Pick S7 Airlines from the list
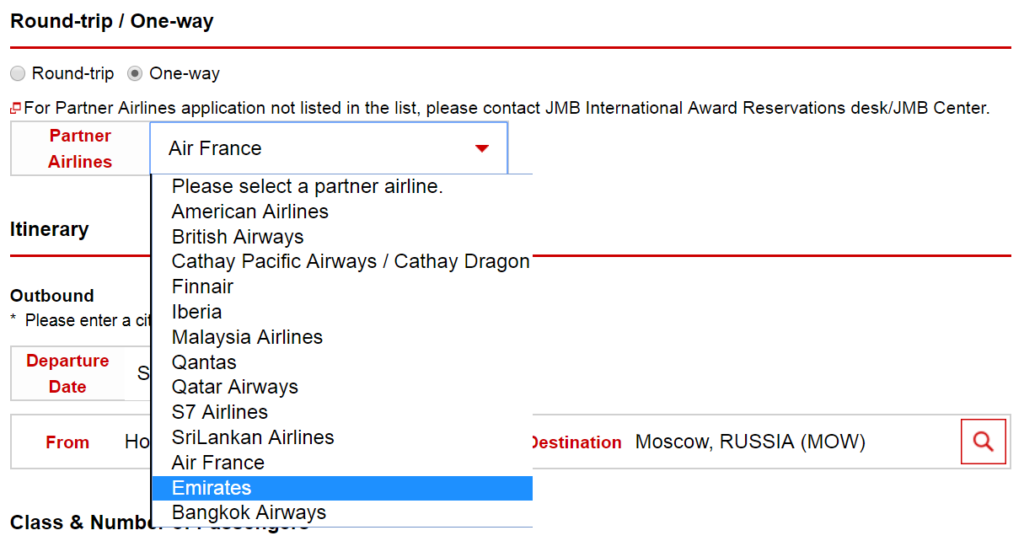This screenshot has height=541, width=1024. pos(342,412)
